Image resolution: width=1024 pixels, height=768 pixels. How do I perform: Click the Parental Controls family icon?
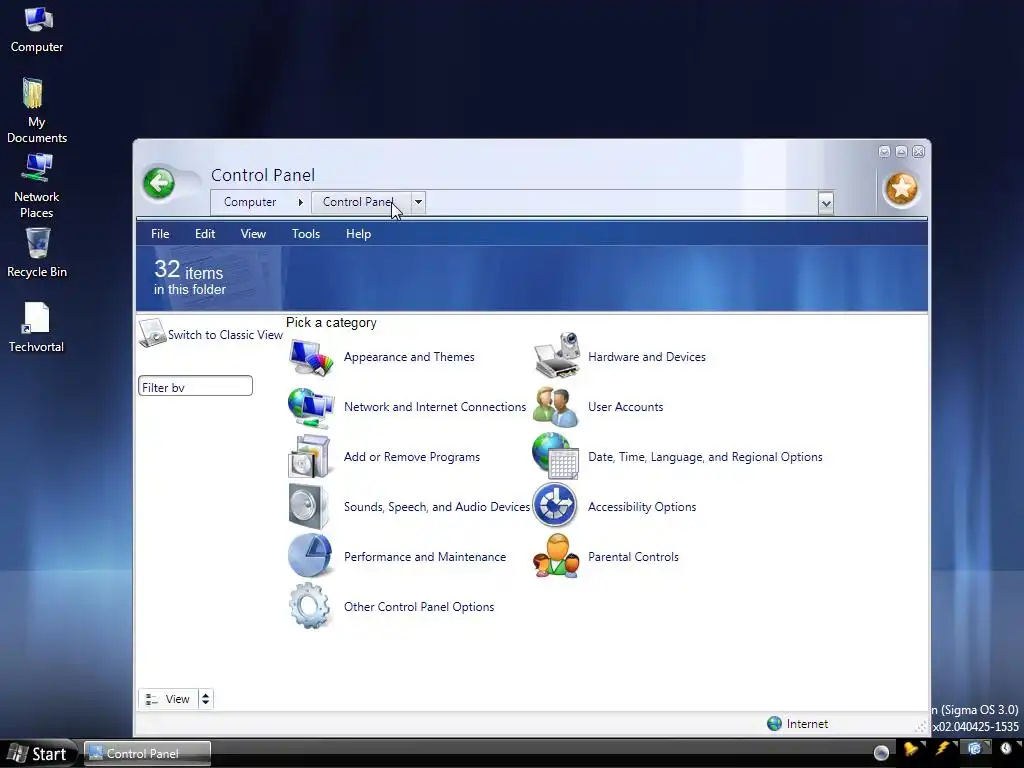tap(556, 556)
